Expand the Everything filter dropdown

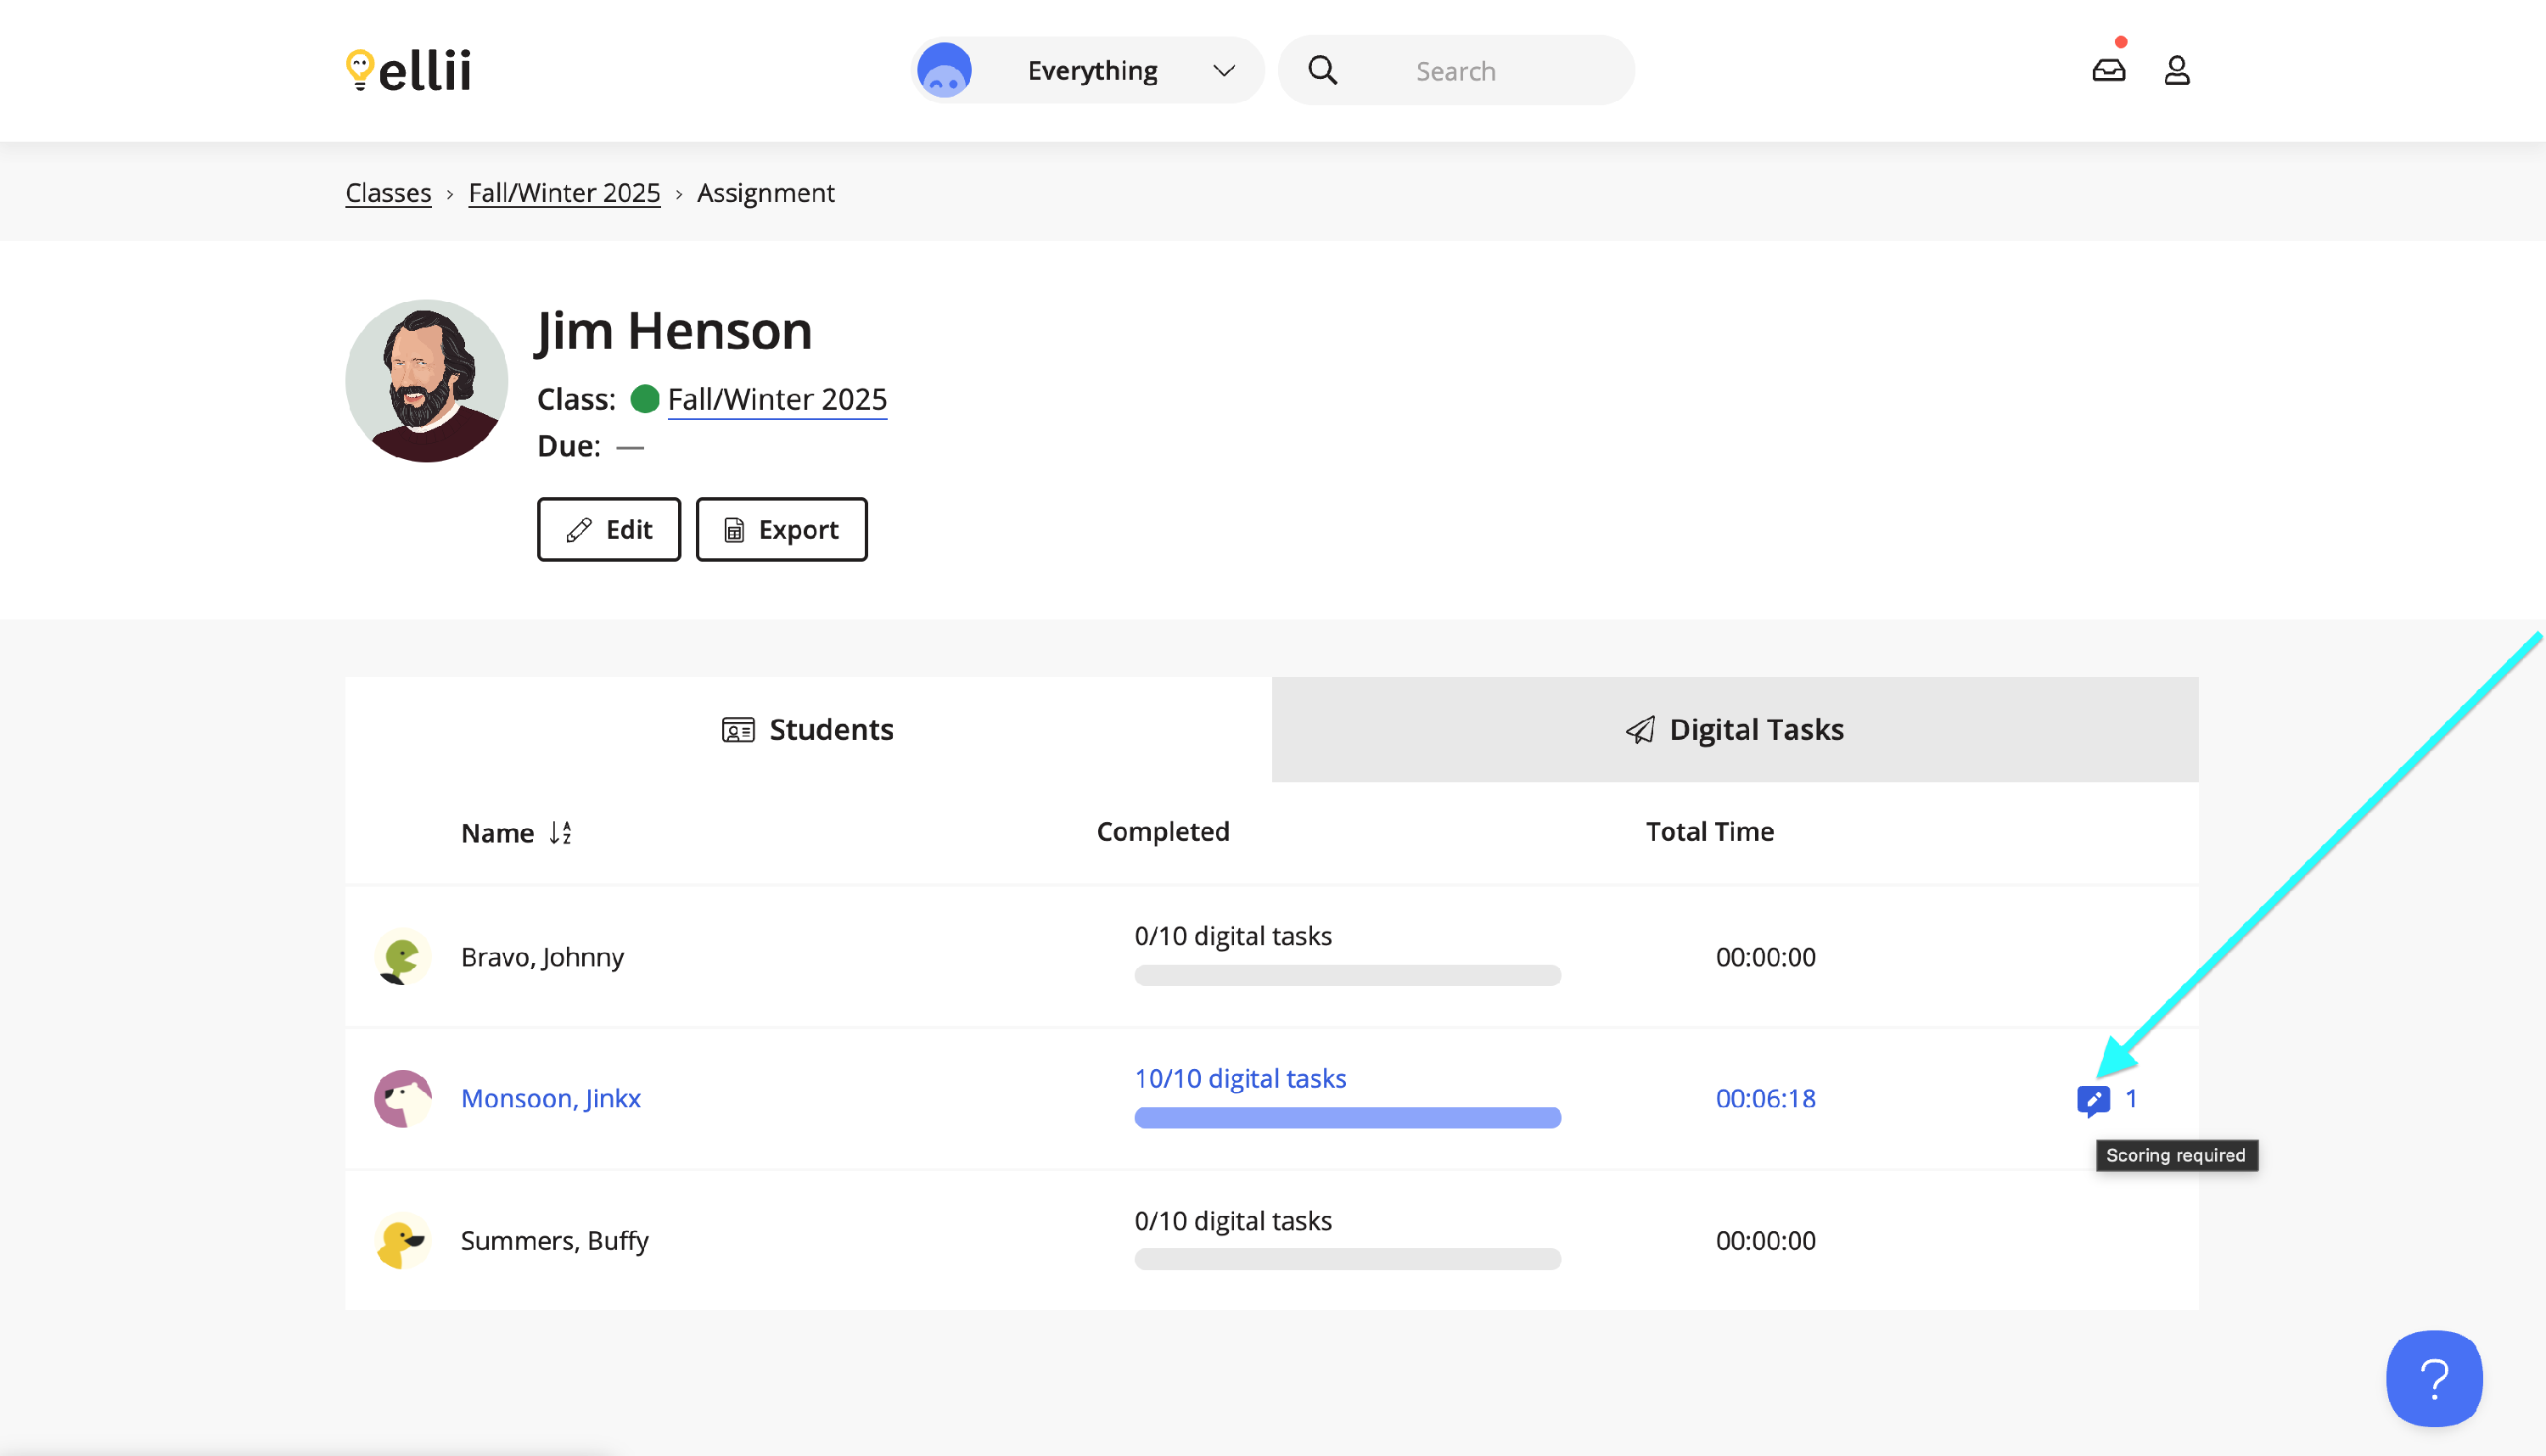1223,71
